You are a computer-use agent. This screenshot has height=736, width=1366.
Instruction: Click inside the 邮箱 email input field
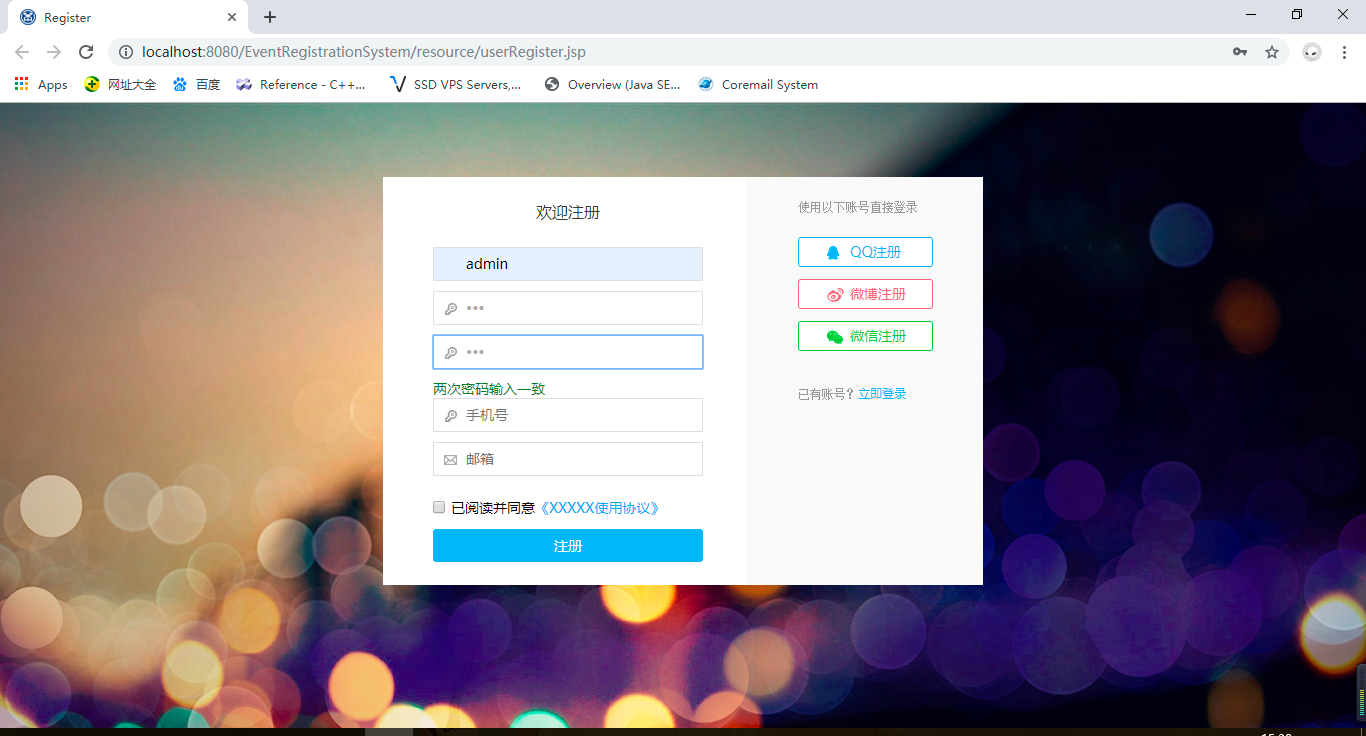pyautogui.click(x=570, y=458)
